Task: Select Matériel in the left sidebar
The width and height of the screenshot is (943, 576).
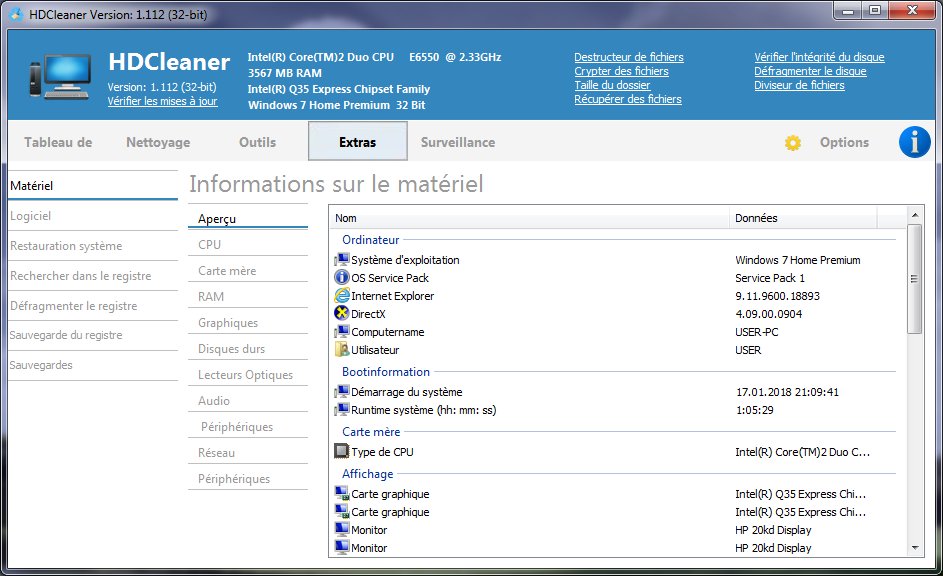Action: coord(93,186)
